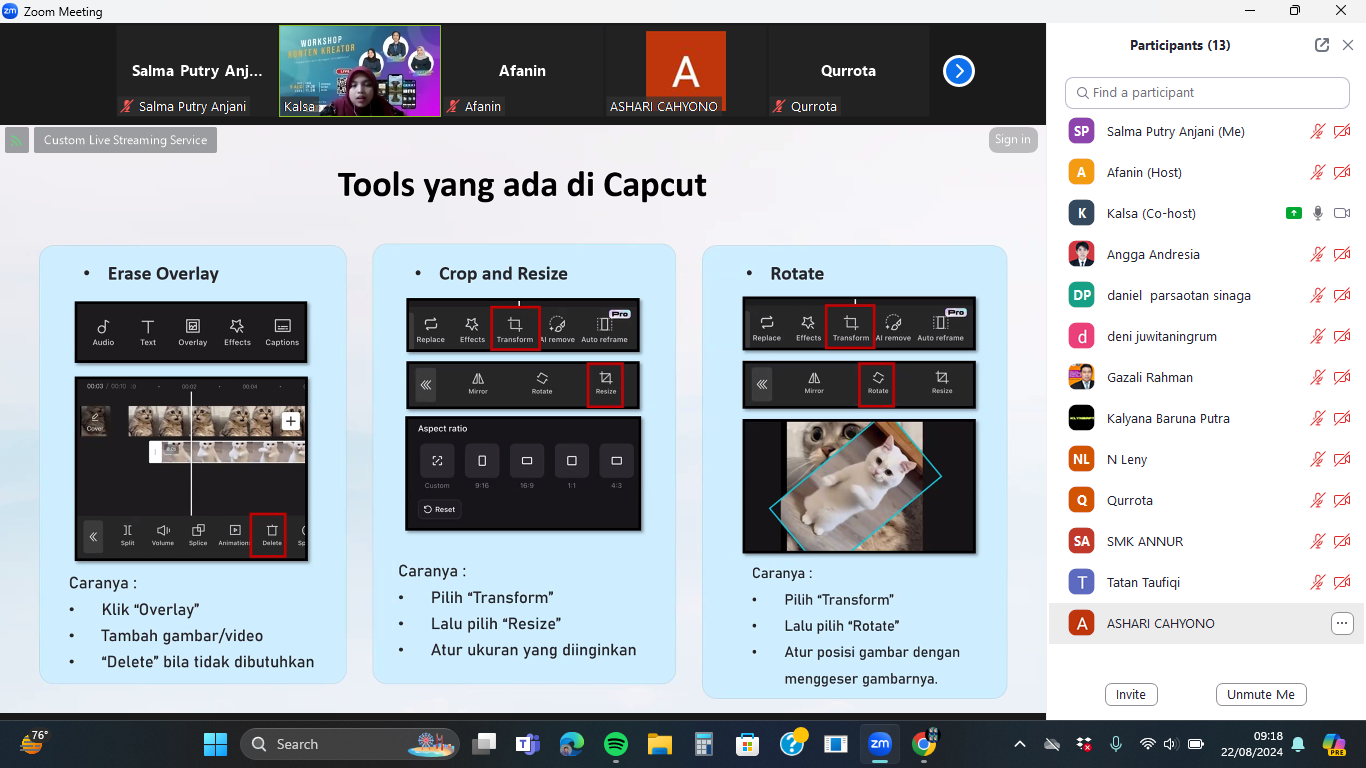Viewport: 1366px width, 768px height.
Task: Select the Afanin video tile
Action: [x=522, y=71]
